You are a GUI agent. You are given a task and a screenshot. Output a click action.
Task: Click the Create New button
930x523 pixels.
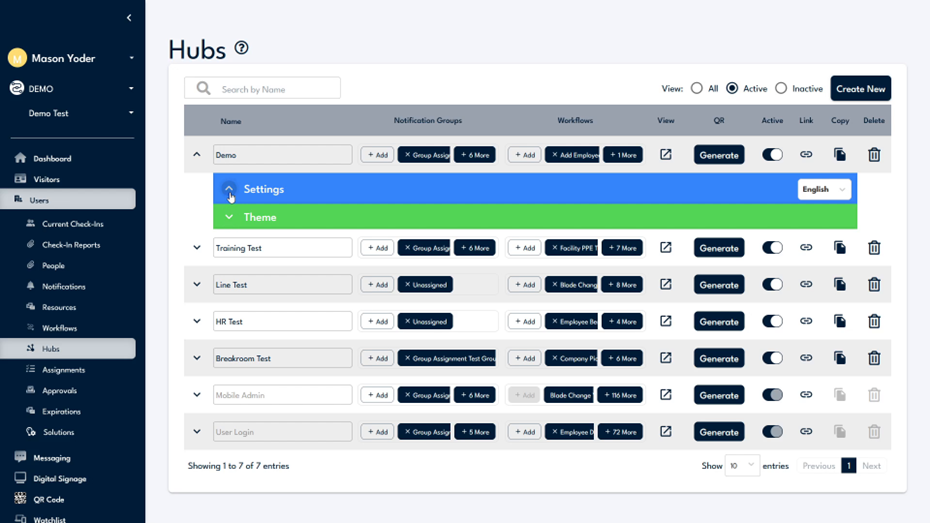(x=860, y=89)
